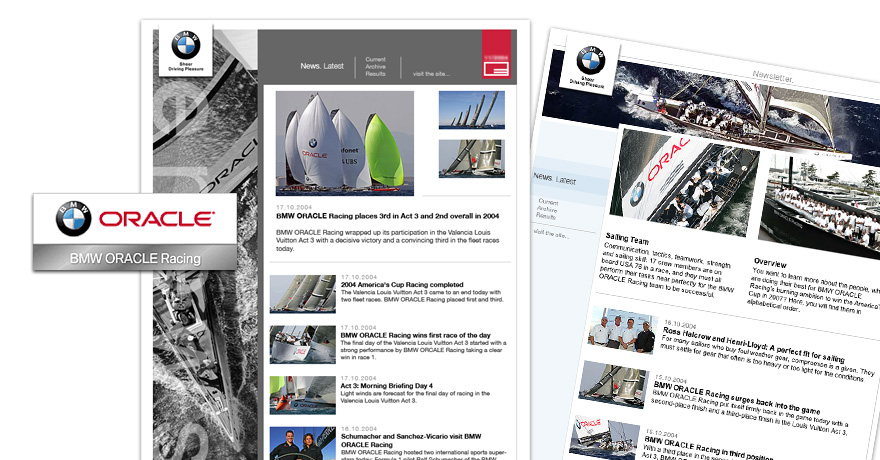This screenshot has height=460, width=880.
Task: Open 'Act 3: Morning Briefing Day 4' article
Action: (x=387, y=386)
